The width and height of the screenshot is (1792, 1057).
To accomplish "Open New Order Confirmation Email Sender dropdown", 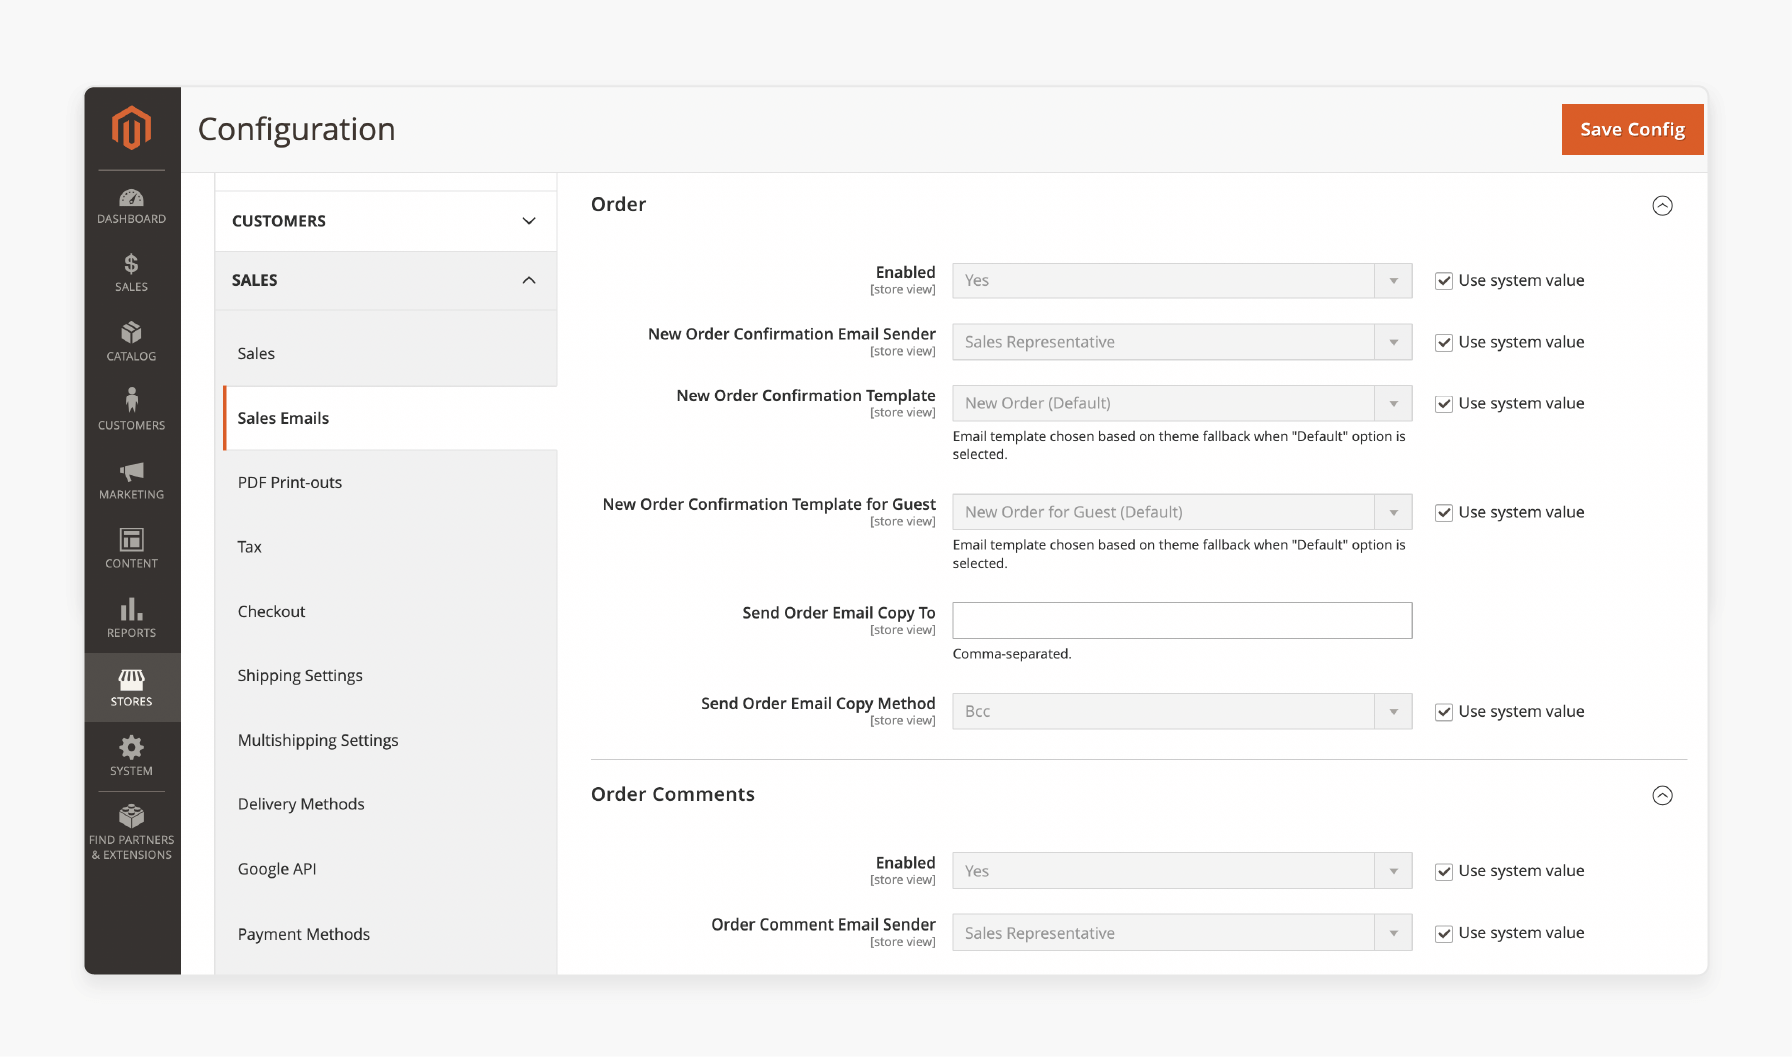I will coord(1182,342).
